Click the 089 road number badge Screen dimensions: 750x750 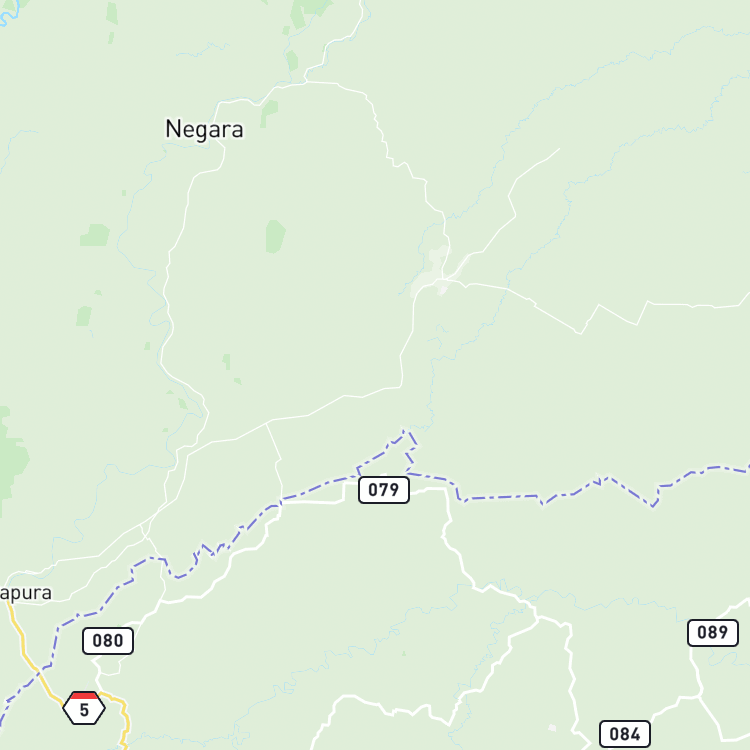(x=713, y=633)
